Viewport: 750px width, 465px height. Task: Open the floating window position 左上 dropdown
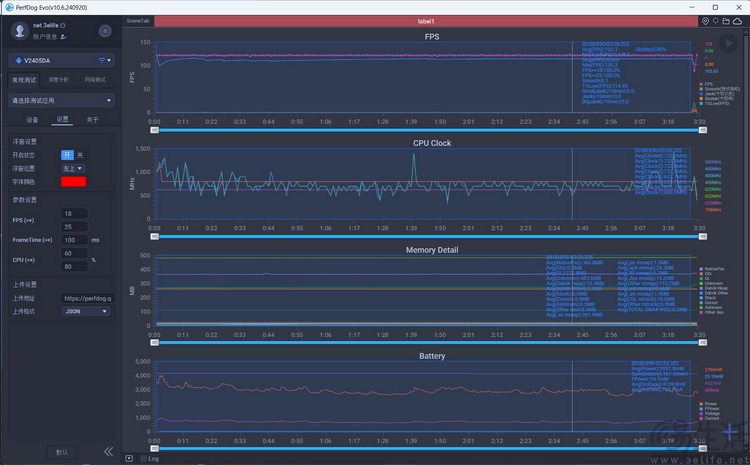click(74, 168)
